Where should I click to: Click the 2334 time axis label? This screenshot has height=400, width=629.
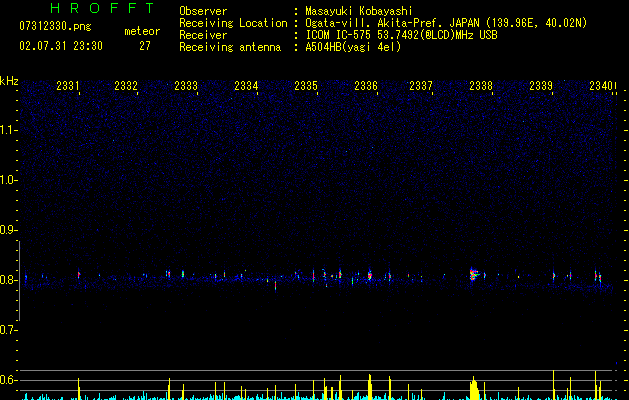click(x=246, y=86)
